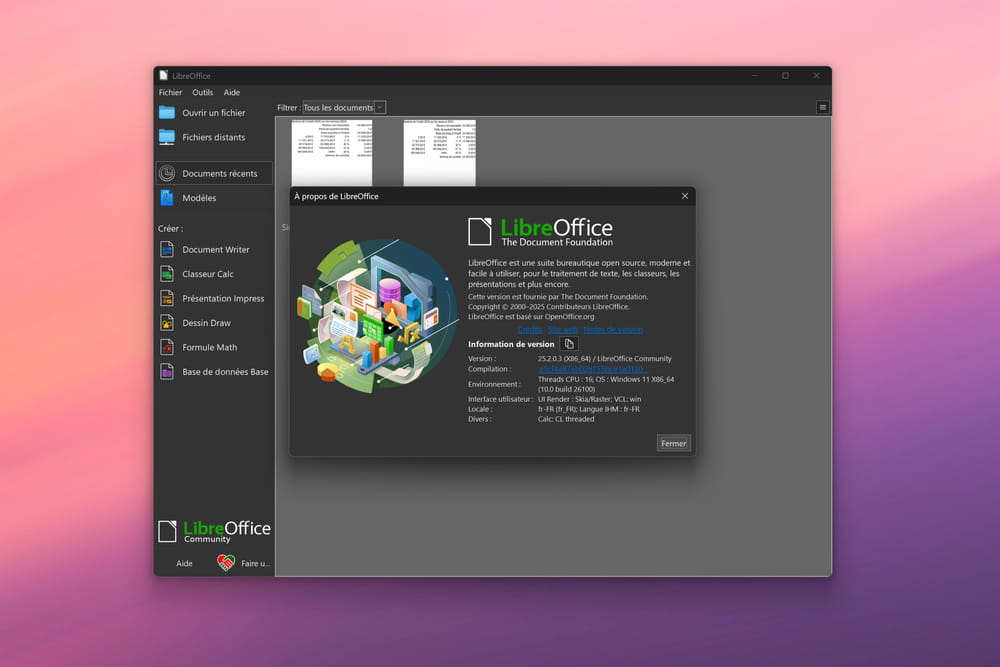Click the Fermer button
The image size is (1000, 667).
tap(673, 443)
